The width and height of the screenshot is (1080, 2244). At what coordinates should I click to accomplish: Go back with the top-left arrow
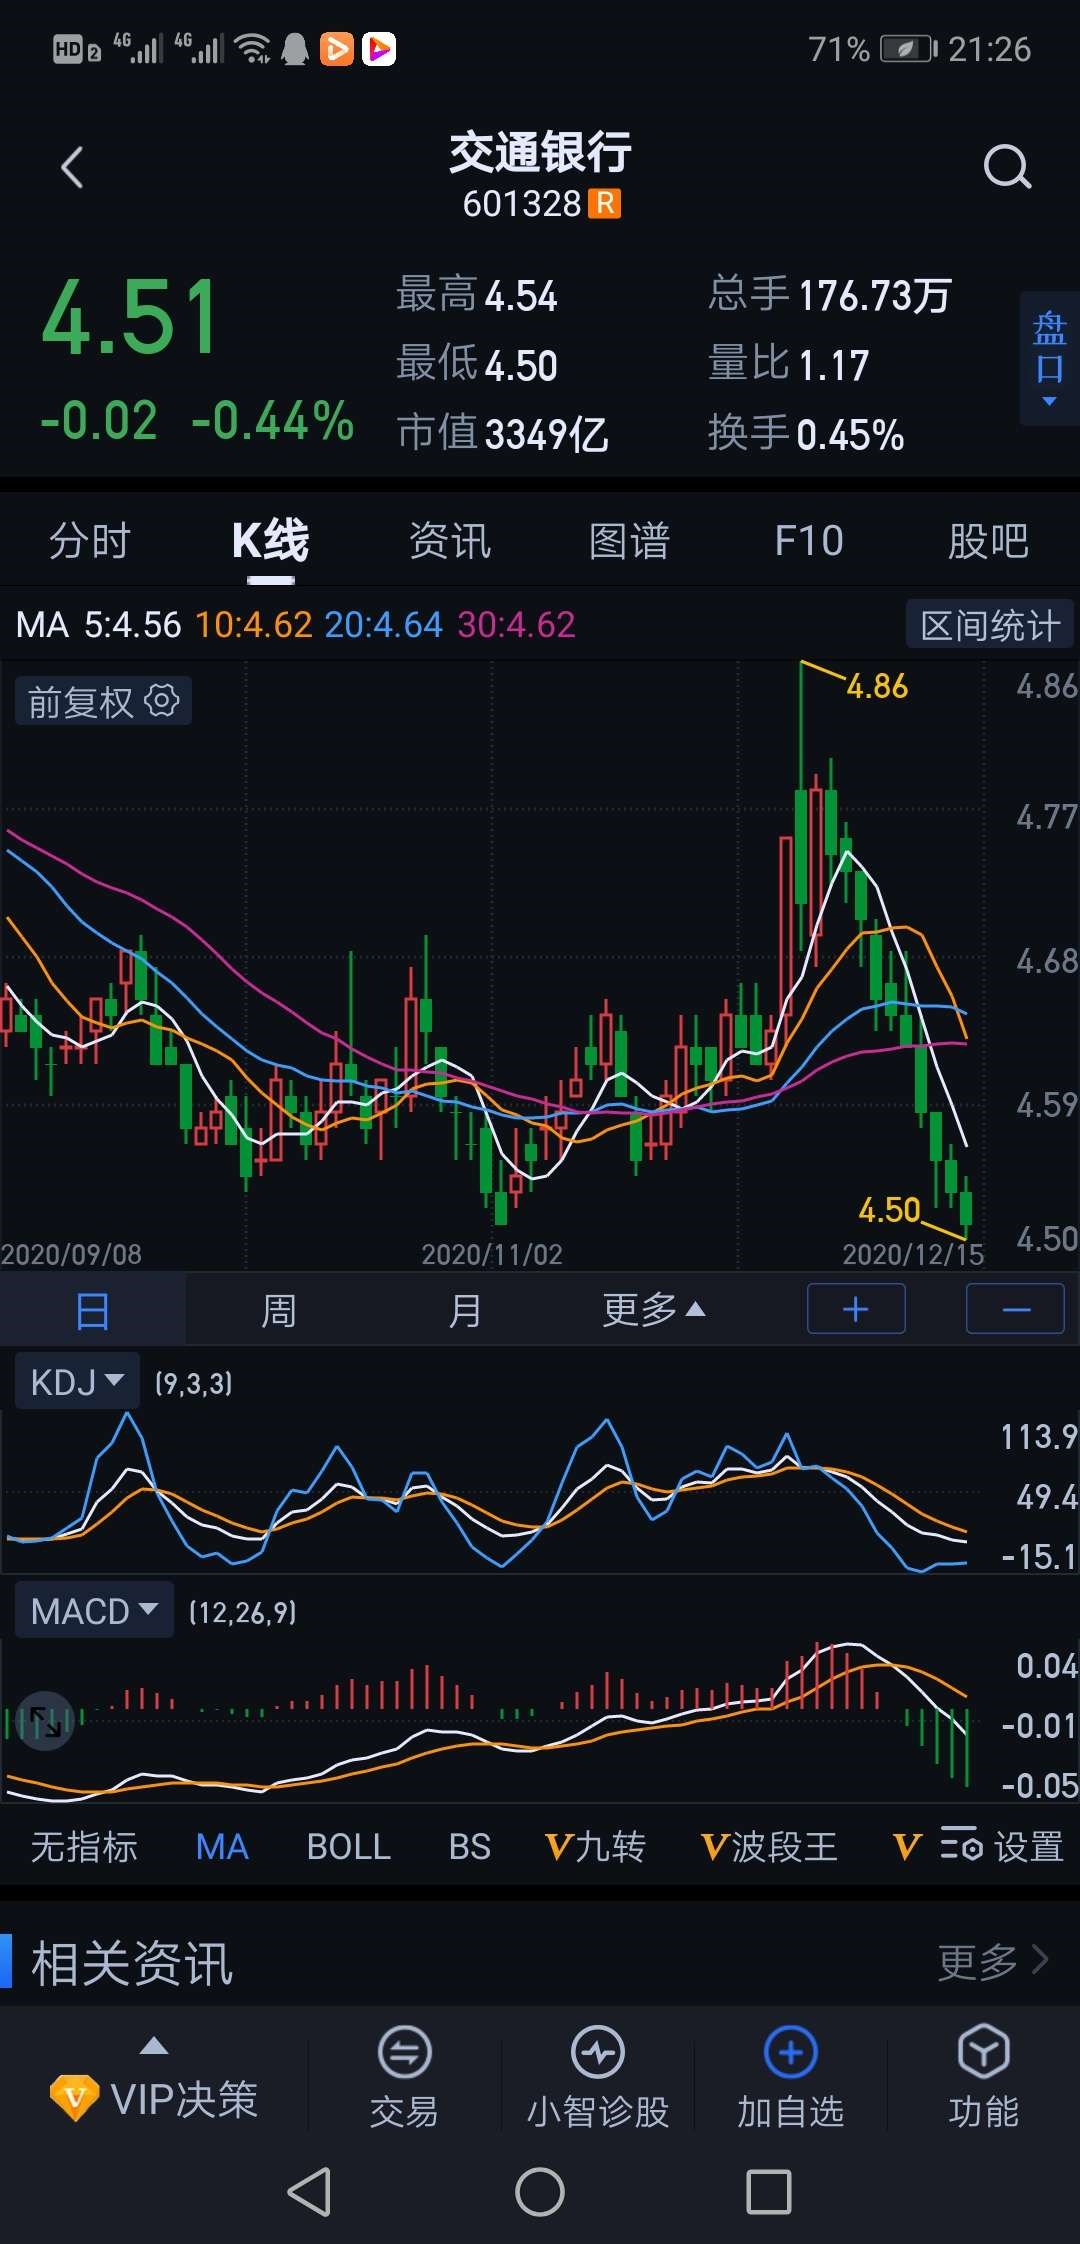point(72,167)
